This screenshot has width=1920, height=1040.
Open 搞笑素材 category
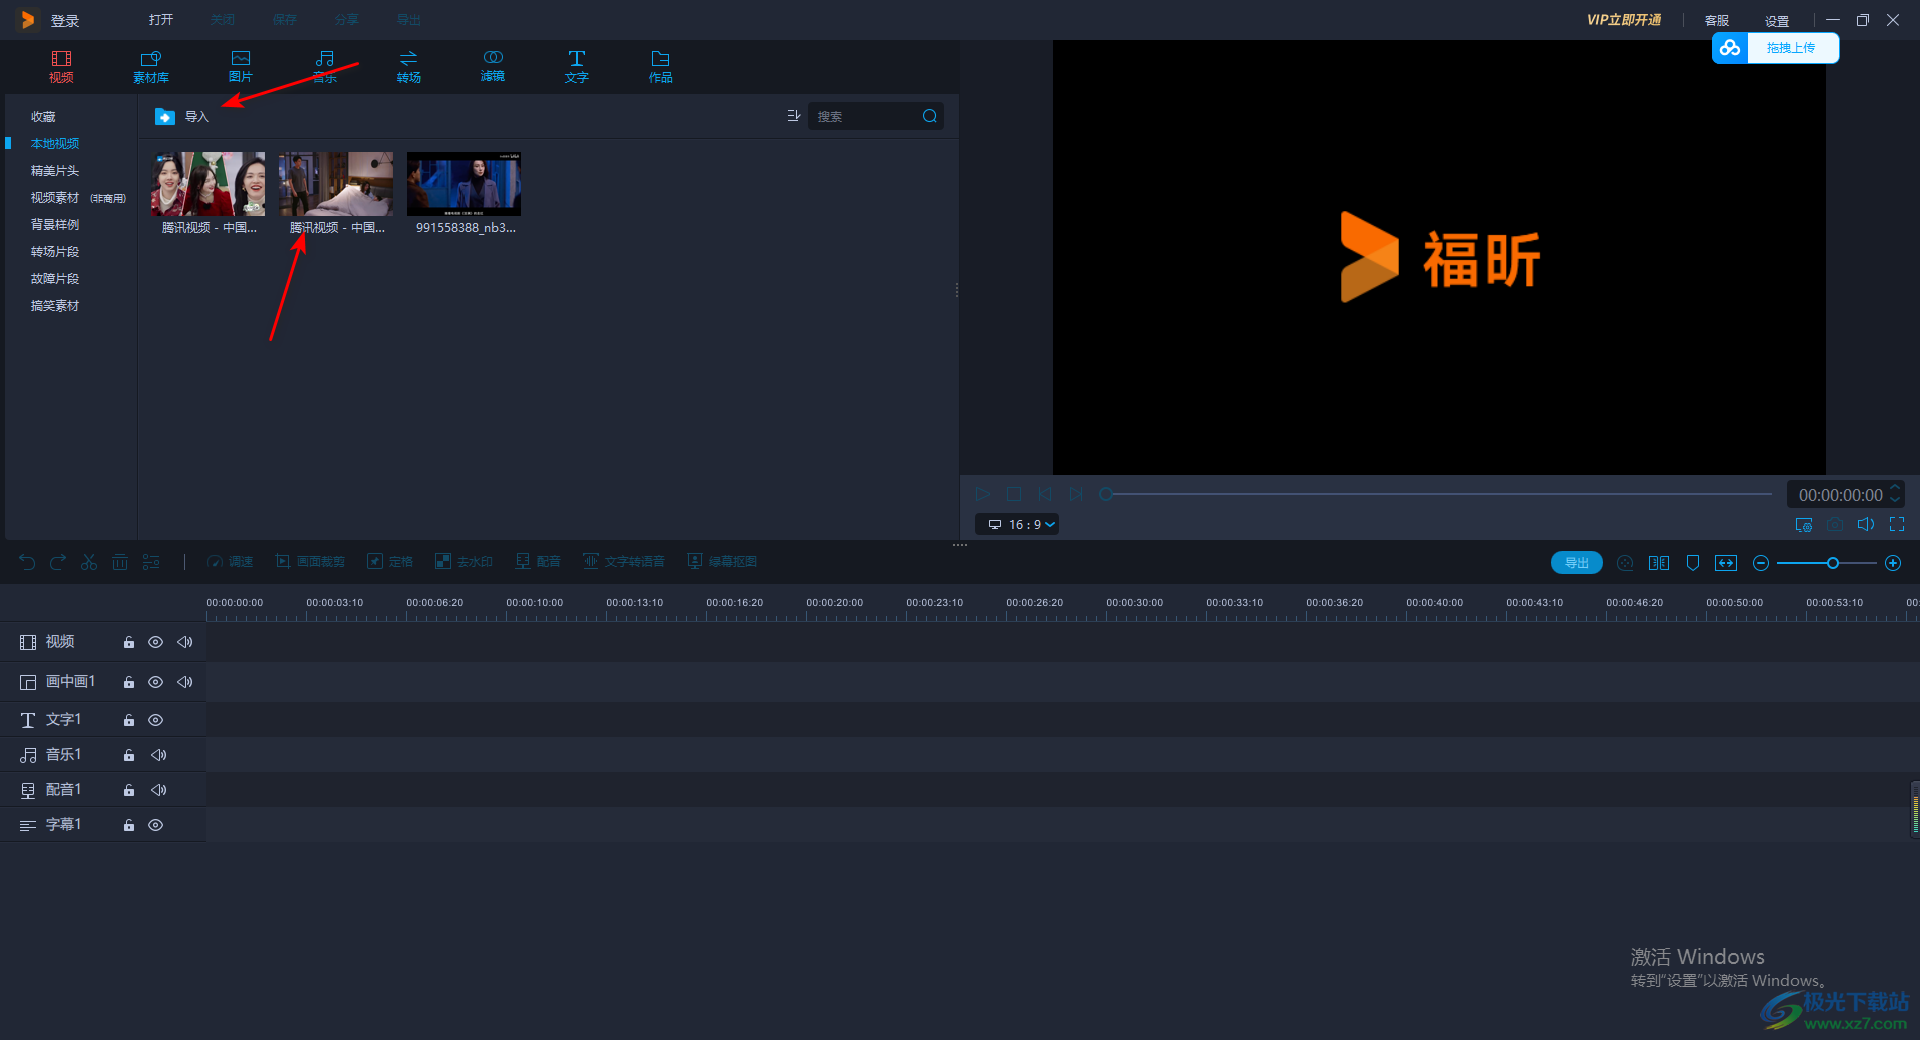pos(55,306)
